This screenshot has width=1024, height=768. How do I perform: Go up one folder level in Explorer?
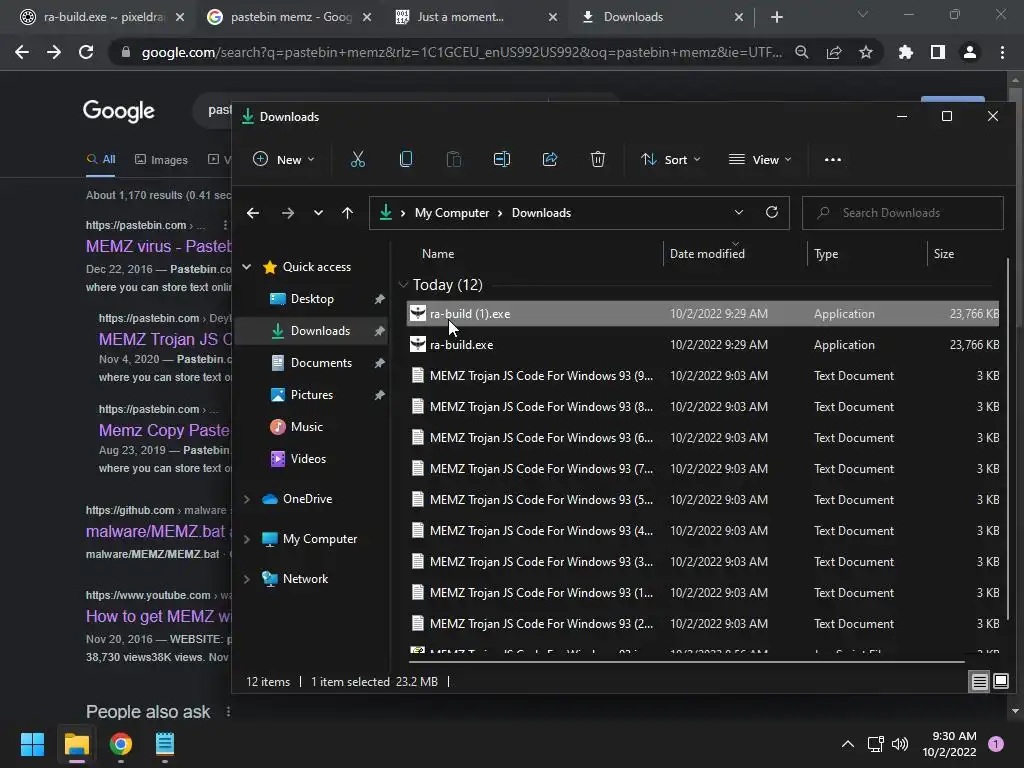pyautogui.click(x=347, y=213)
